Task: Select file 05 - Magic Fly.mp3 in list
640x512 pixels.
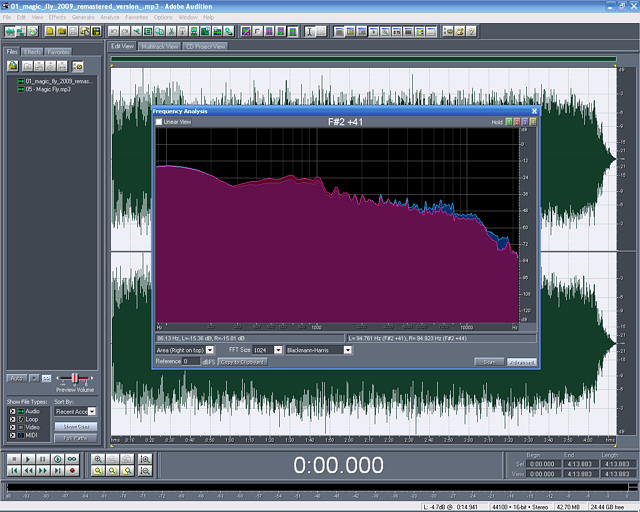Action: pos(48,89)
